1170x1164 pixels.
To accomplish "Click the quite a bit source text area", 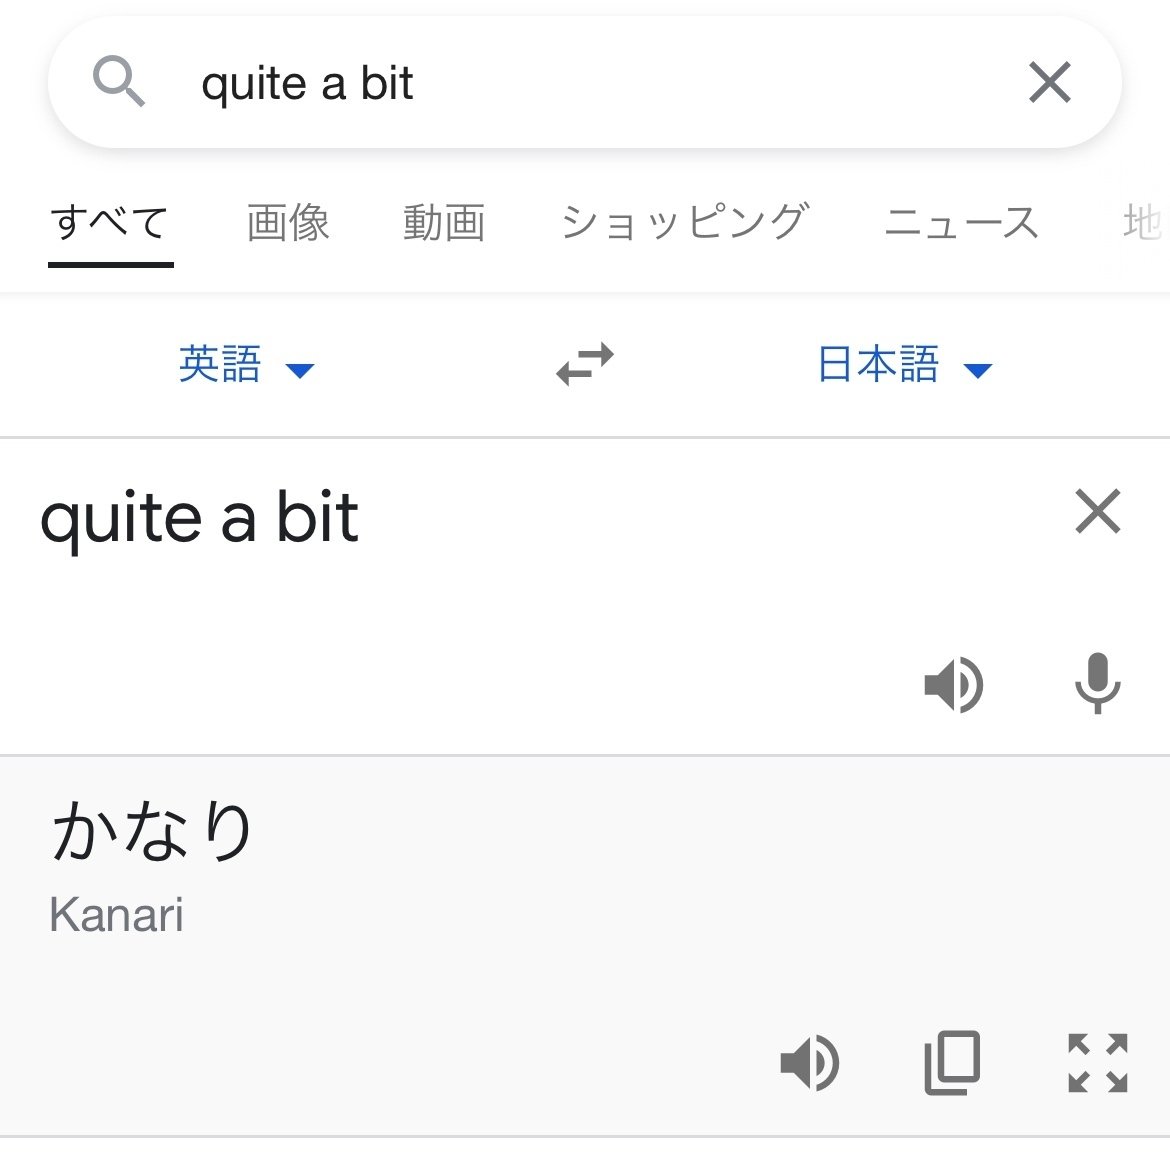I will (x=200, y=517).
